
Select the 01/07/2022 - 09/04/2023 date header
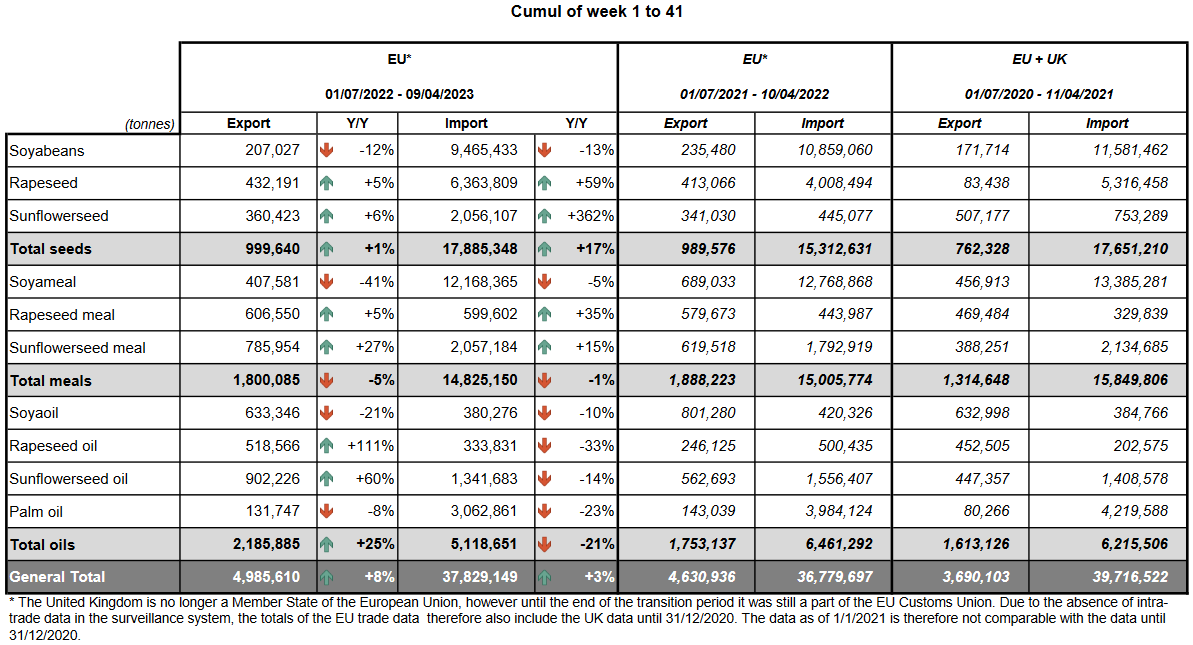399,94
